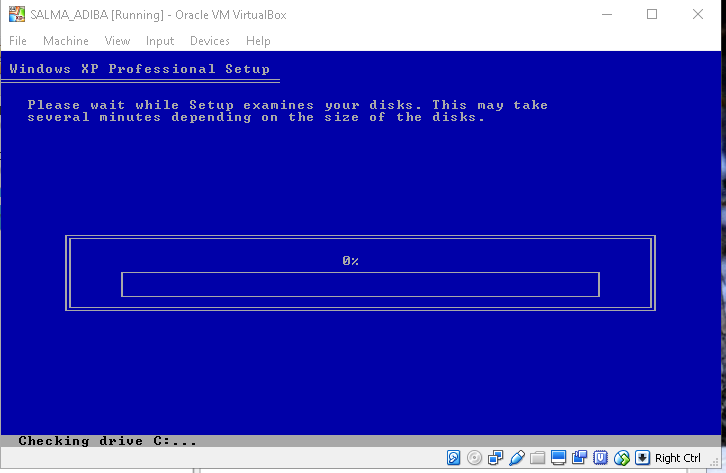The height and width of the screenshot is (473, 726).
Task: Click the Windows XP Professional Setup heading
Action: (139, 69)
